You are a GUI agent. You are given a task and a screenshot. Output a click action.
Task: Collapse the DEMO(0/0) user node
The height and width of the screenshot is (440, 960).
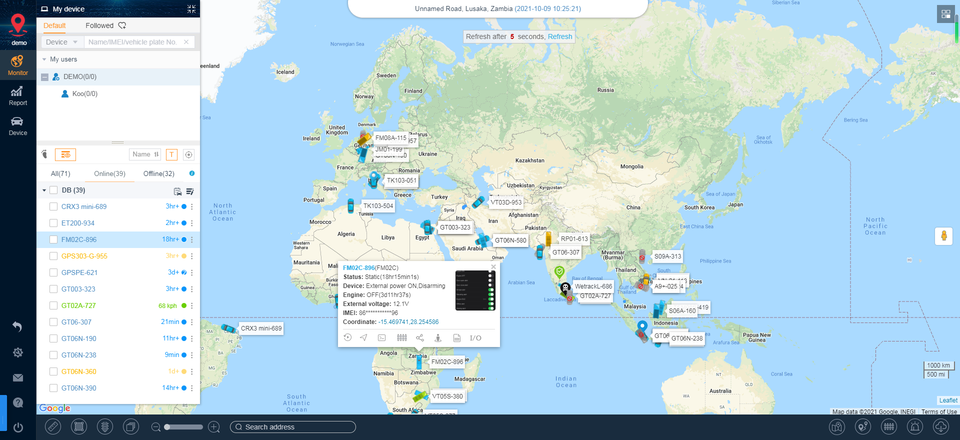click(x=44, y=77)
